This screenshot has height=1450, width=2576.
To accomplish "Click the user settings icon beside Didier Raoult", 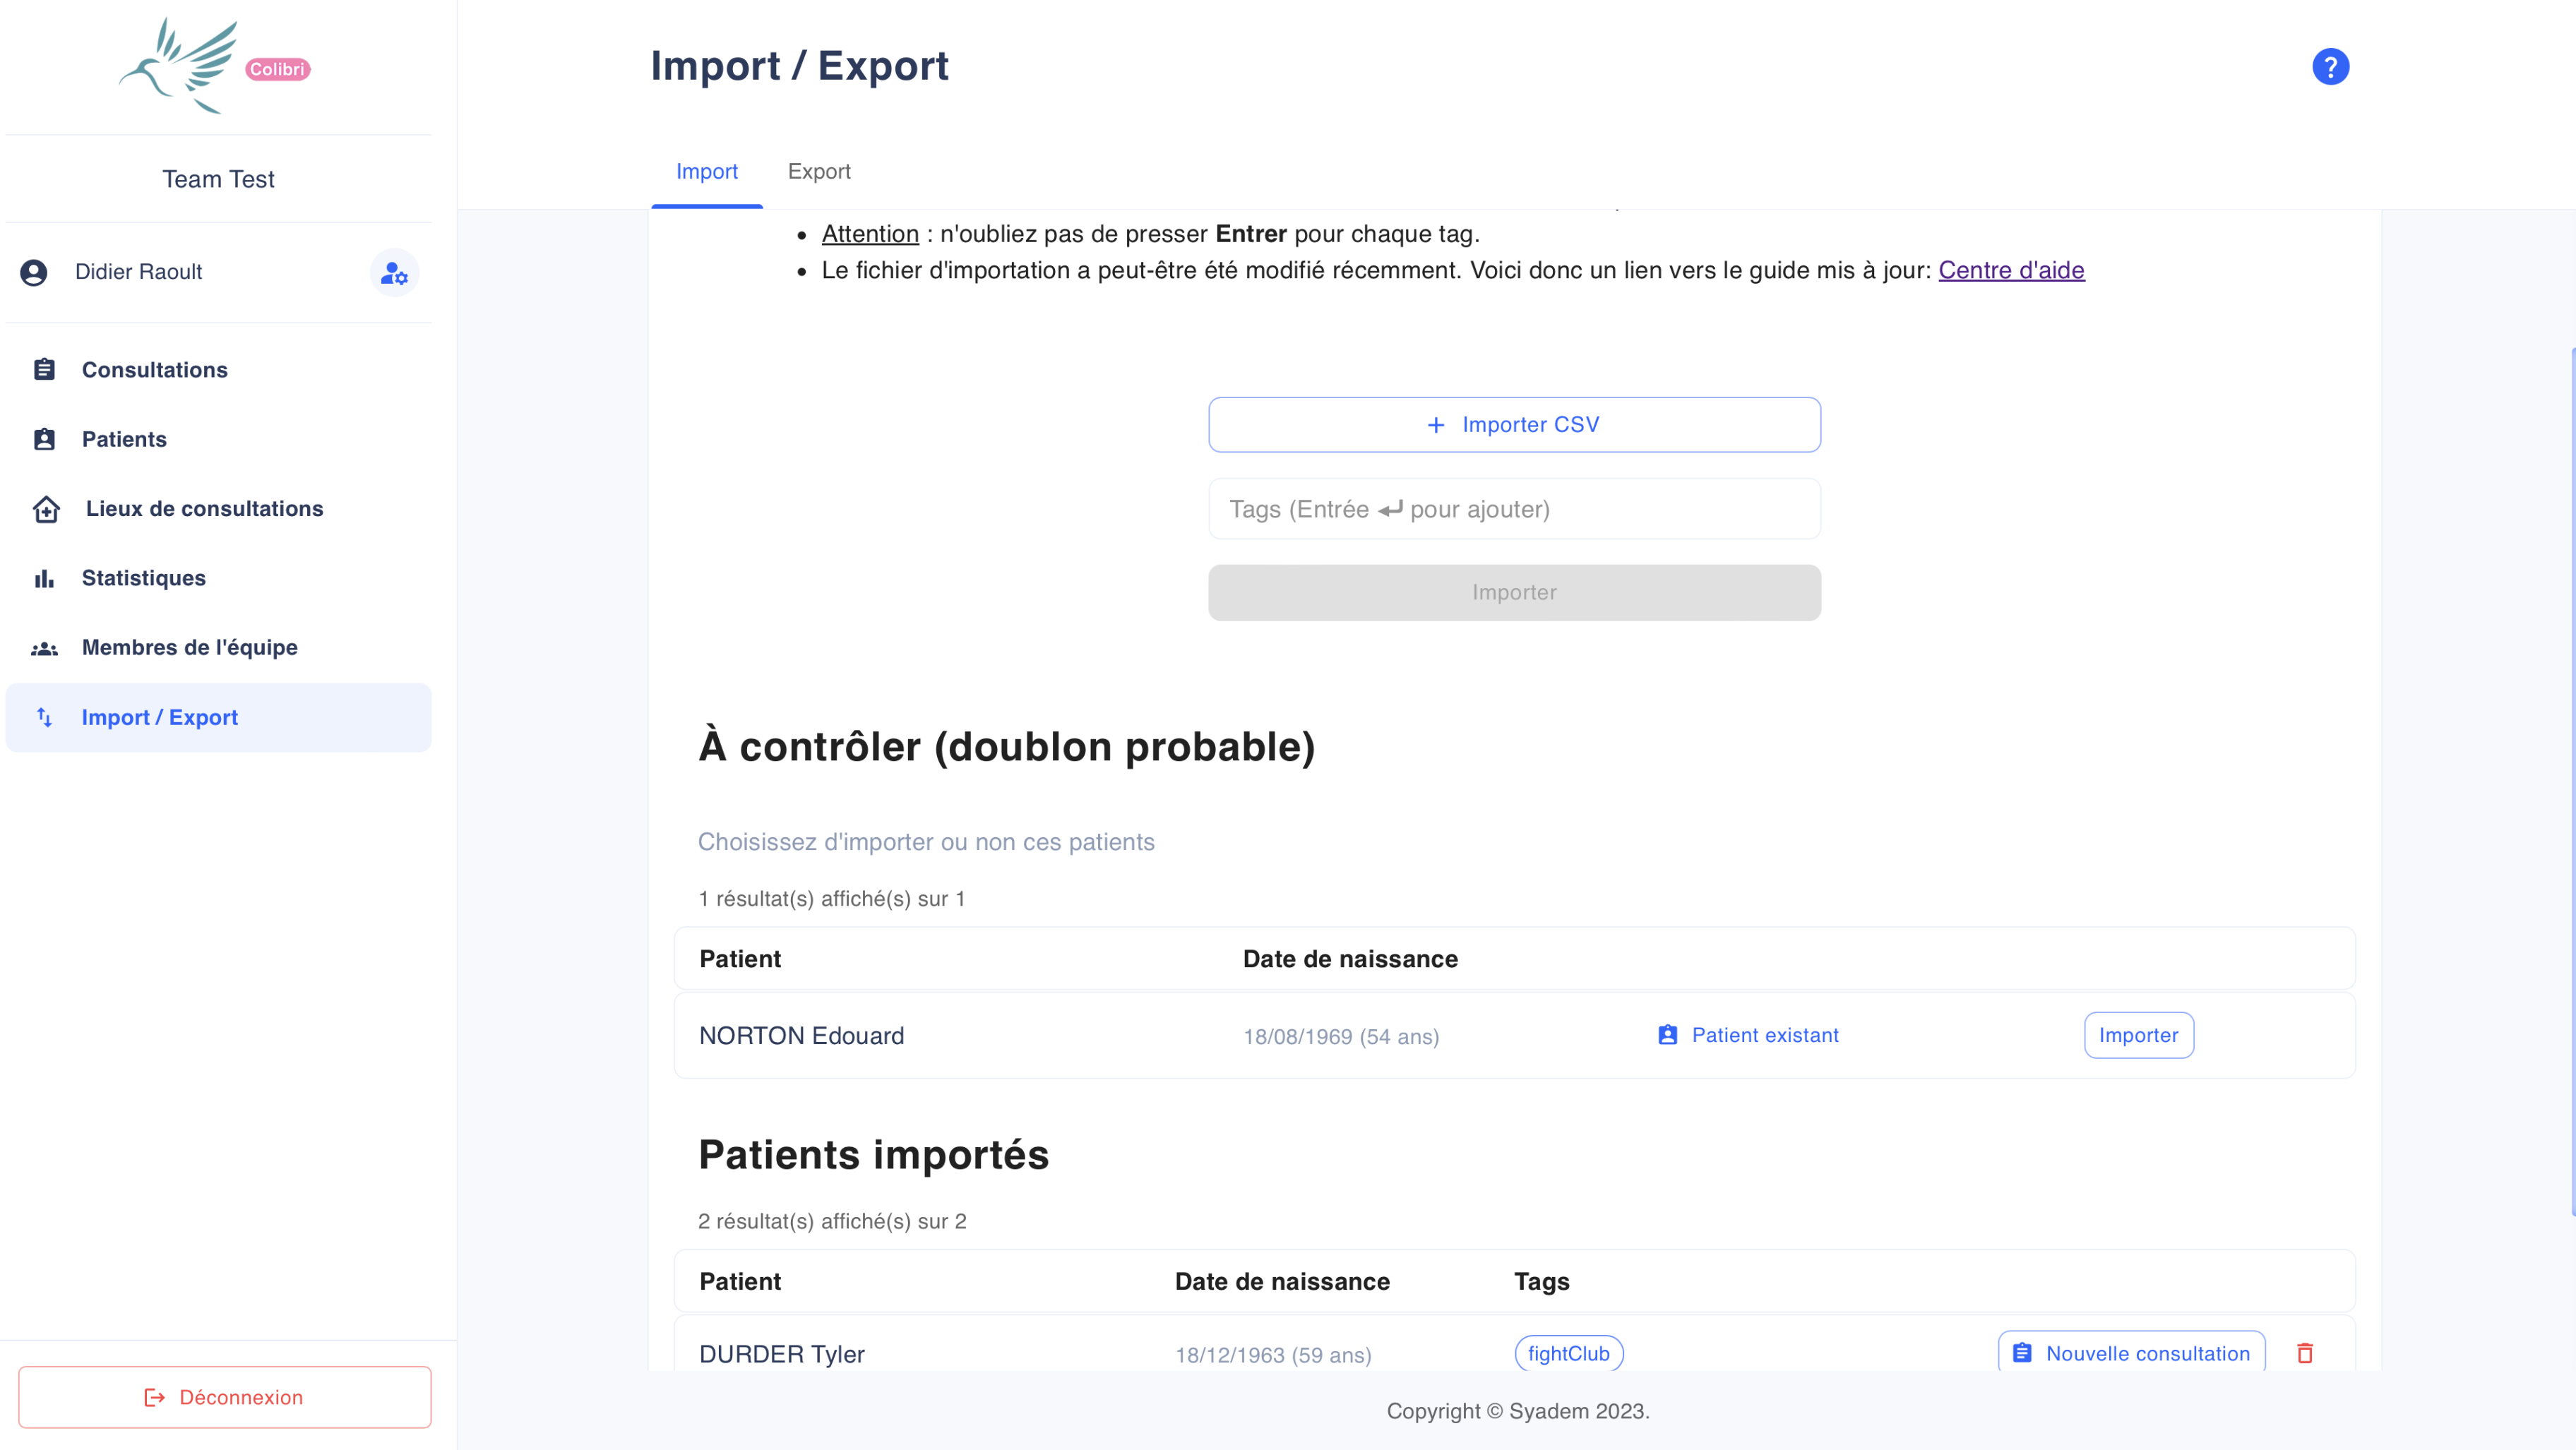I will point(394,272).
